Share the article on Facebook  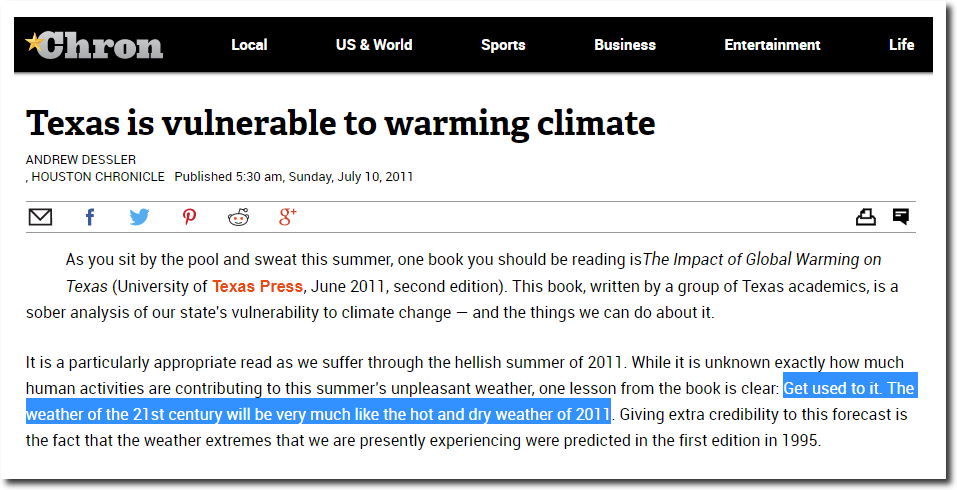point(90,217)
